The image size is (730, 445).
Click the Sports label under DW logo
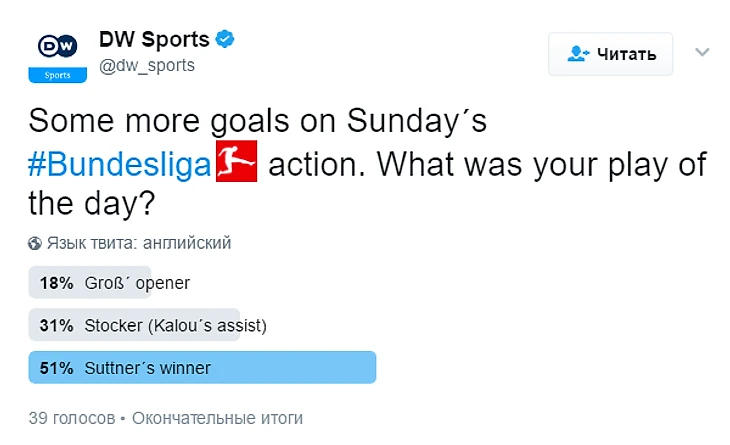57,74
